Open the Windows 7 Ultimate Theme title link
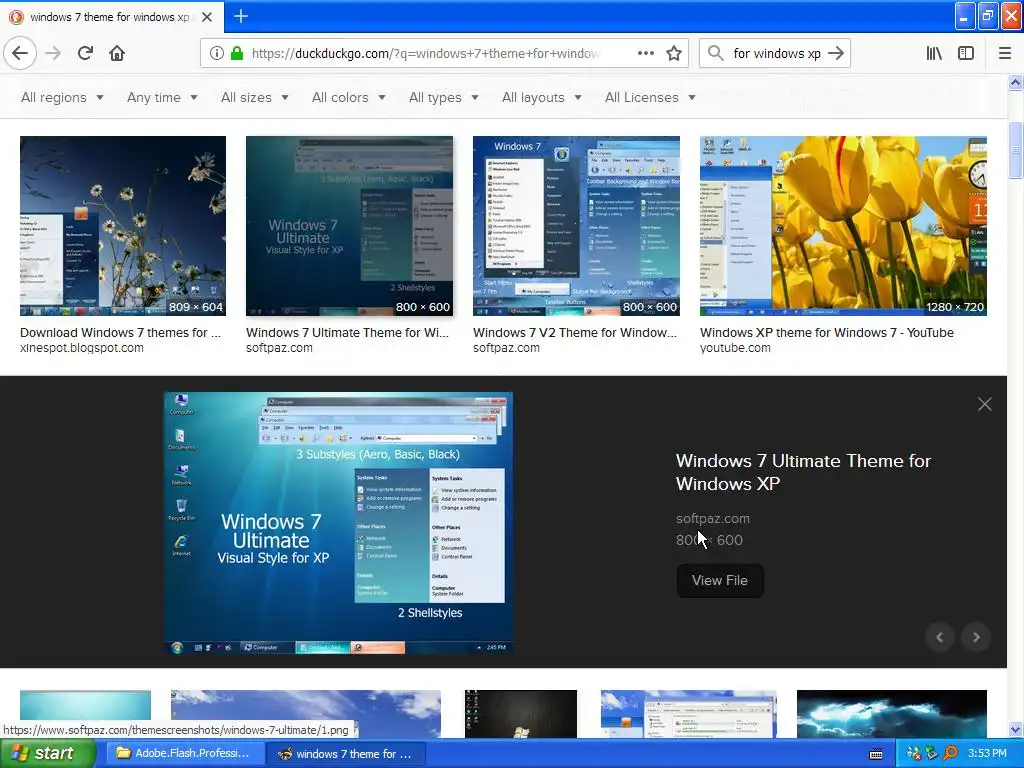 pos(803,472)
